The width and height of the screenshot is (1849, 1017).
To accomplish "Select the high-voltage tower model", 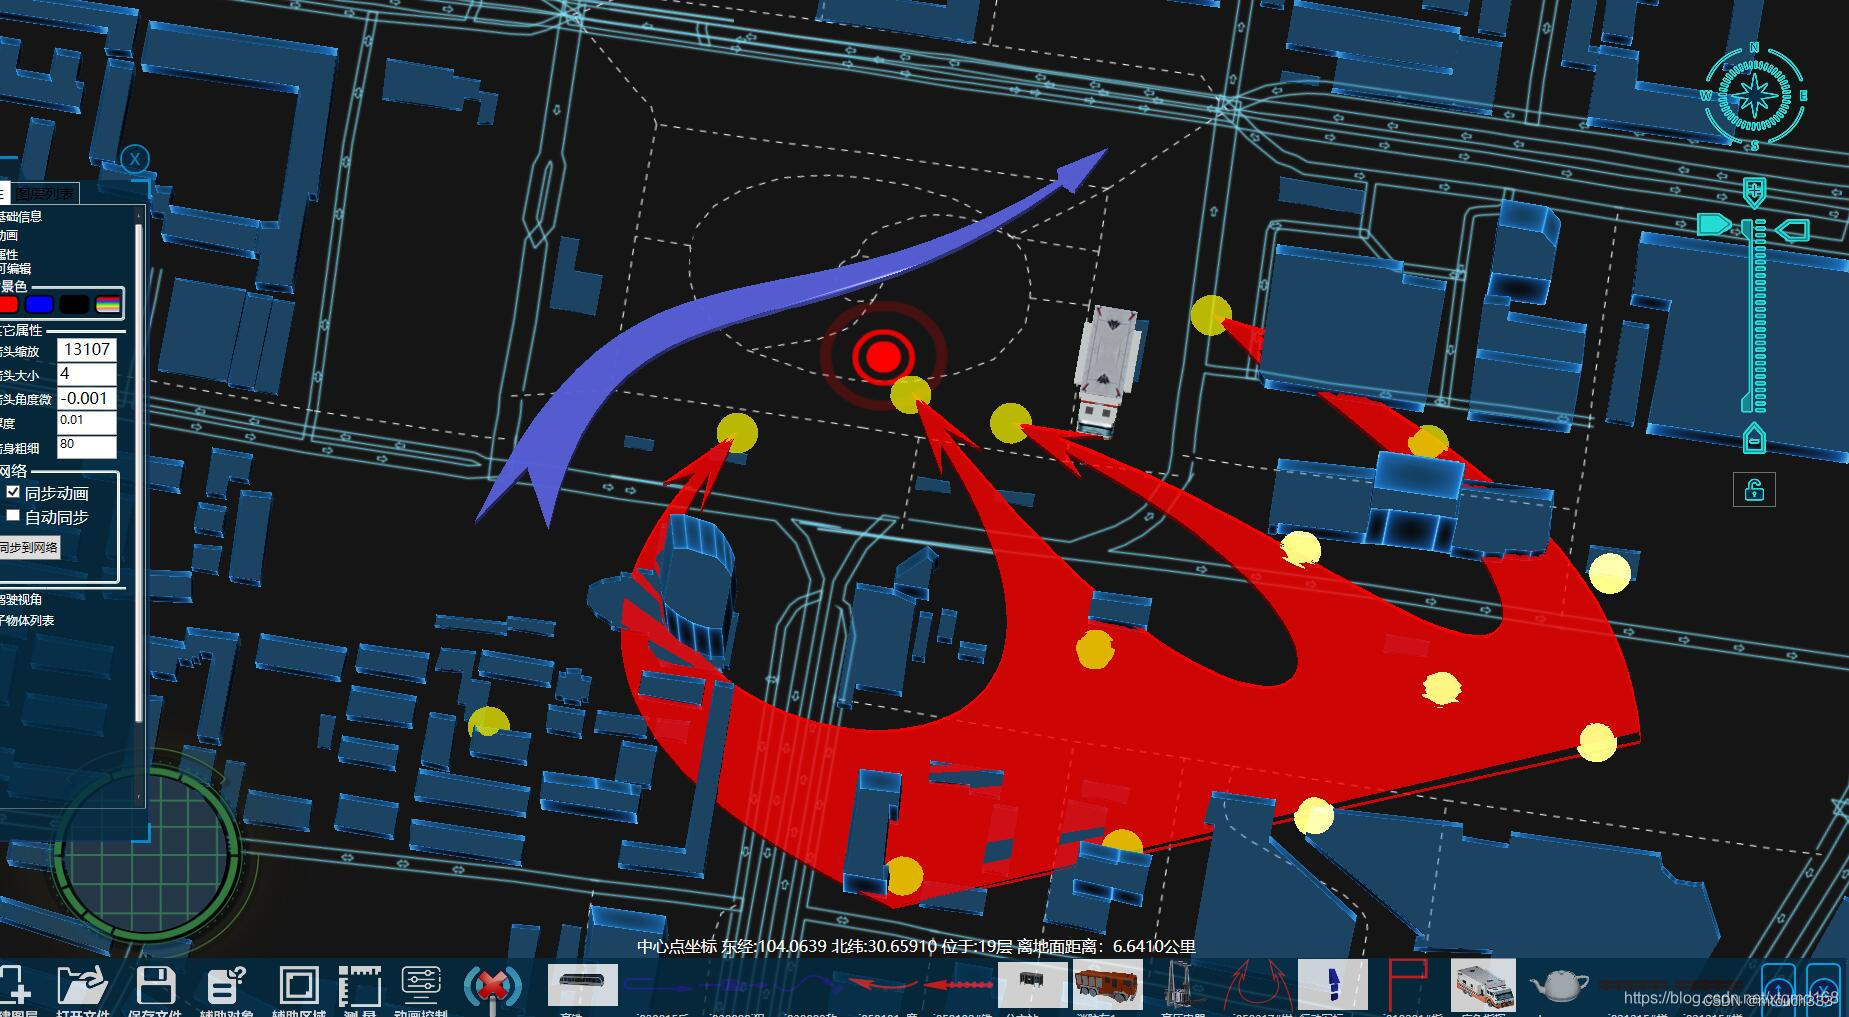I will (1182, 984).
